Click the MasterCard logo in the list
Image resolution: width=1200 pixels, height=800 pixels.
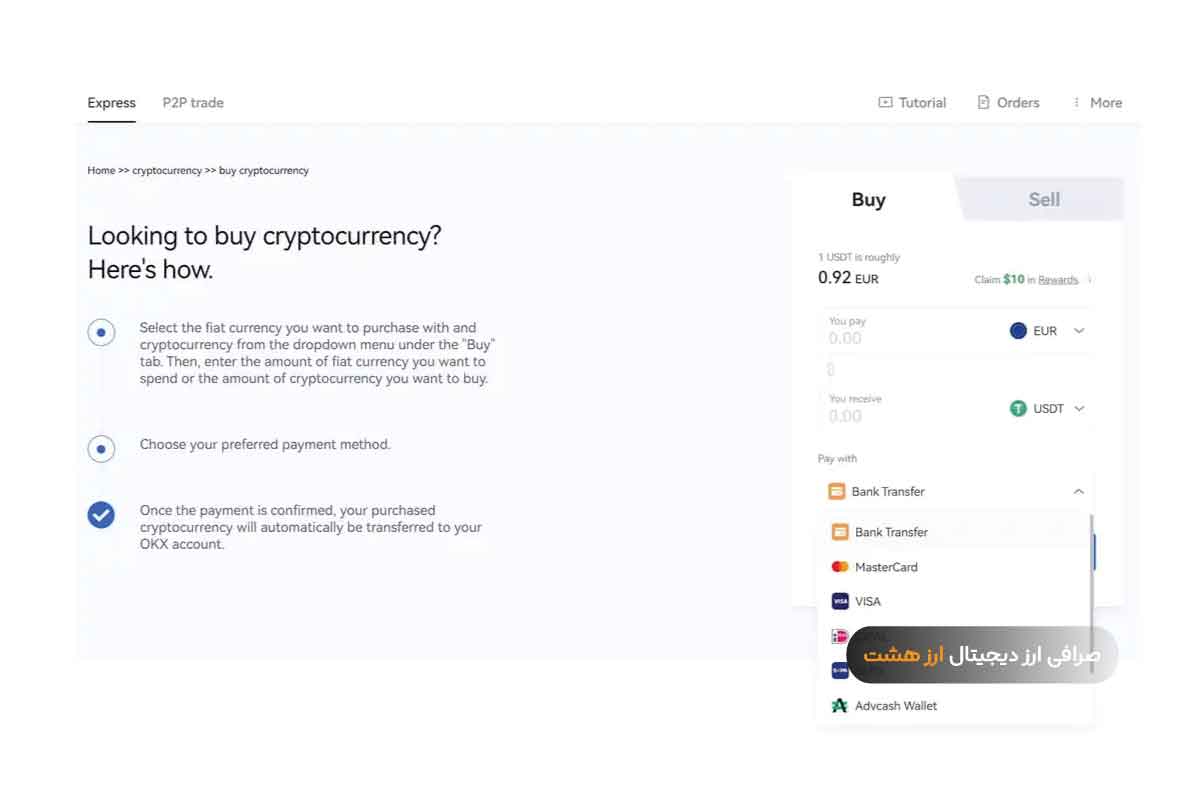(x=840, y=567)
